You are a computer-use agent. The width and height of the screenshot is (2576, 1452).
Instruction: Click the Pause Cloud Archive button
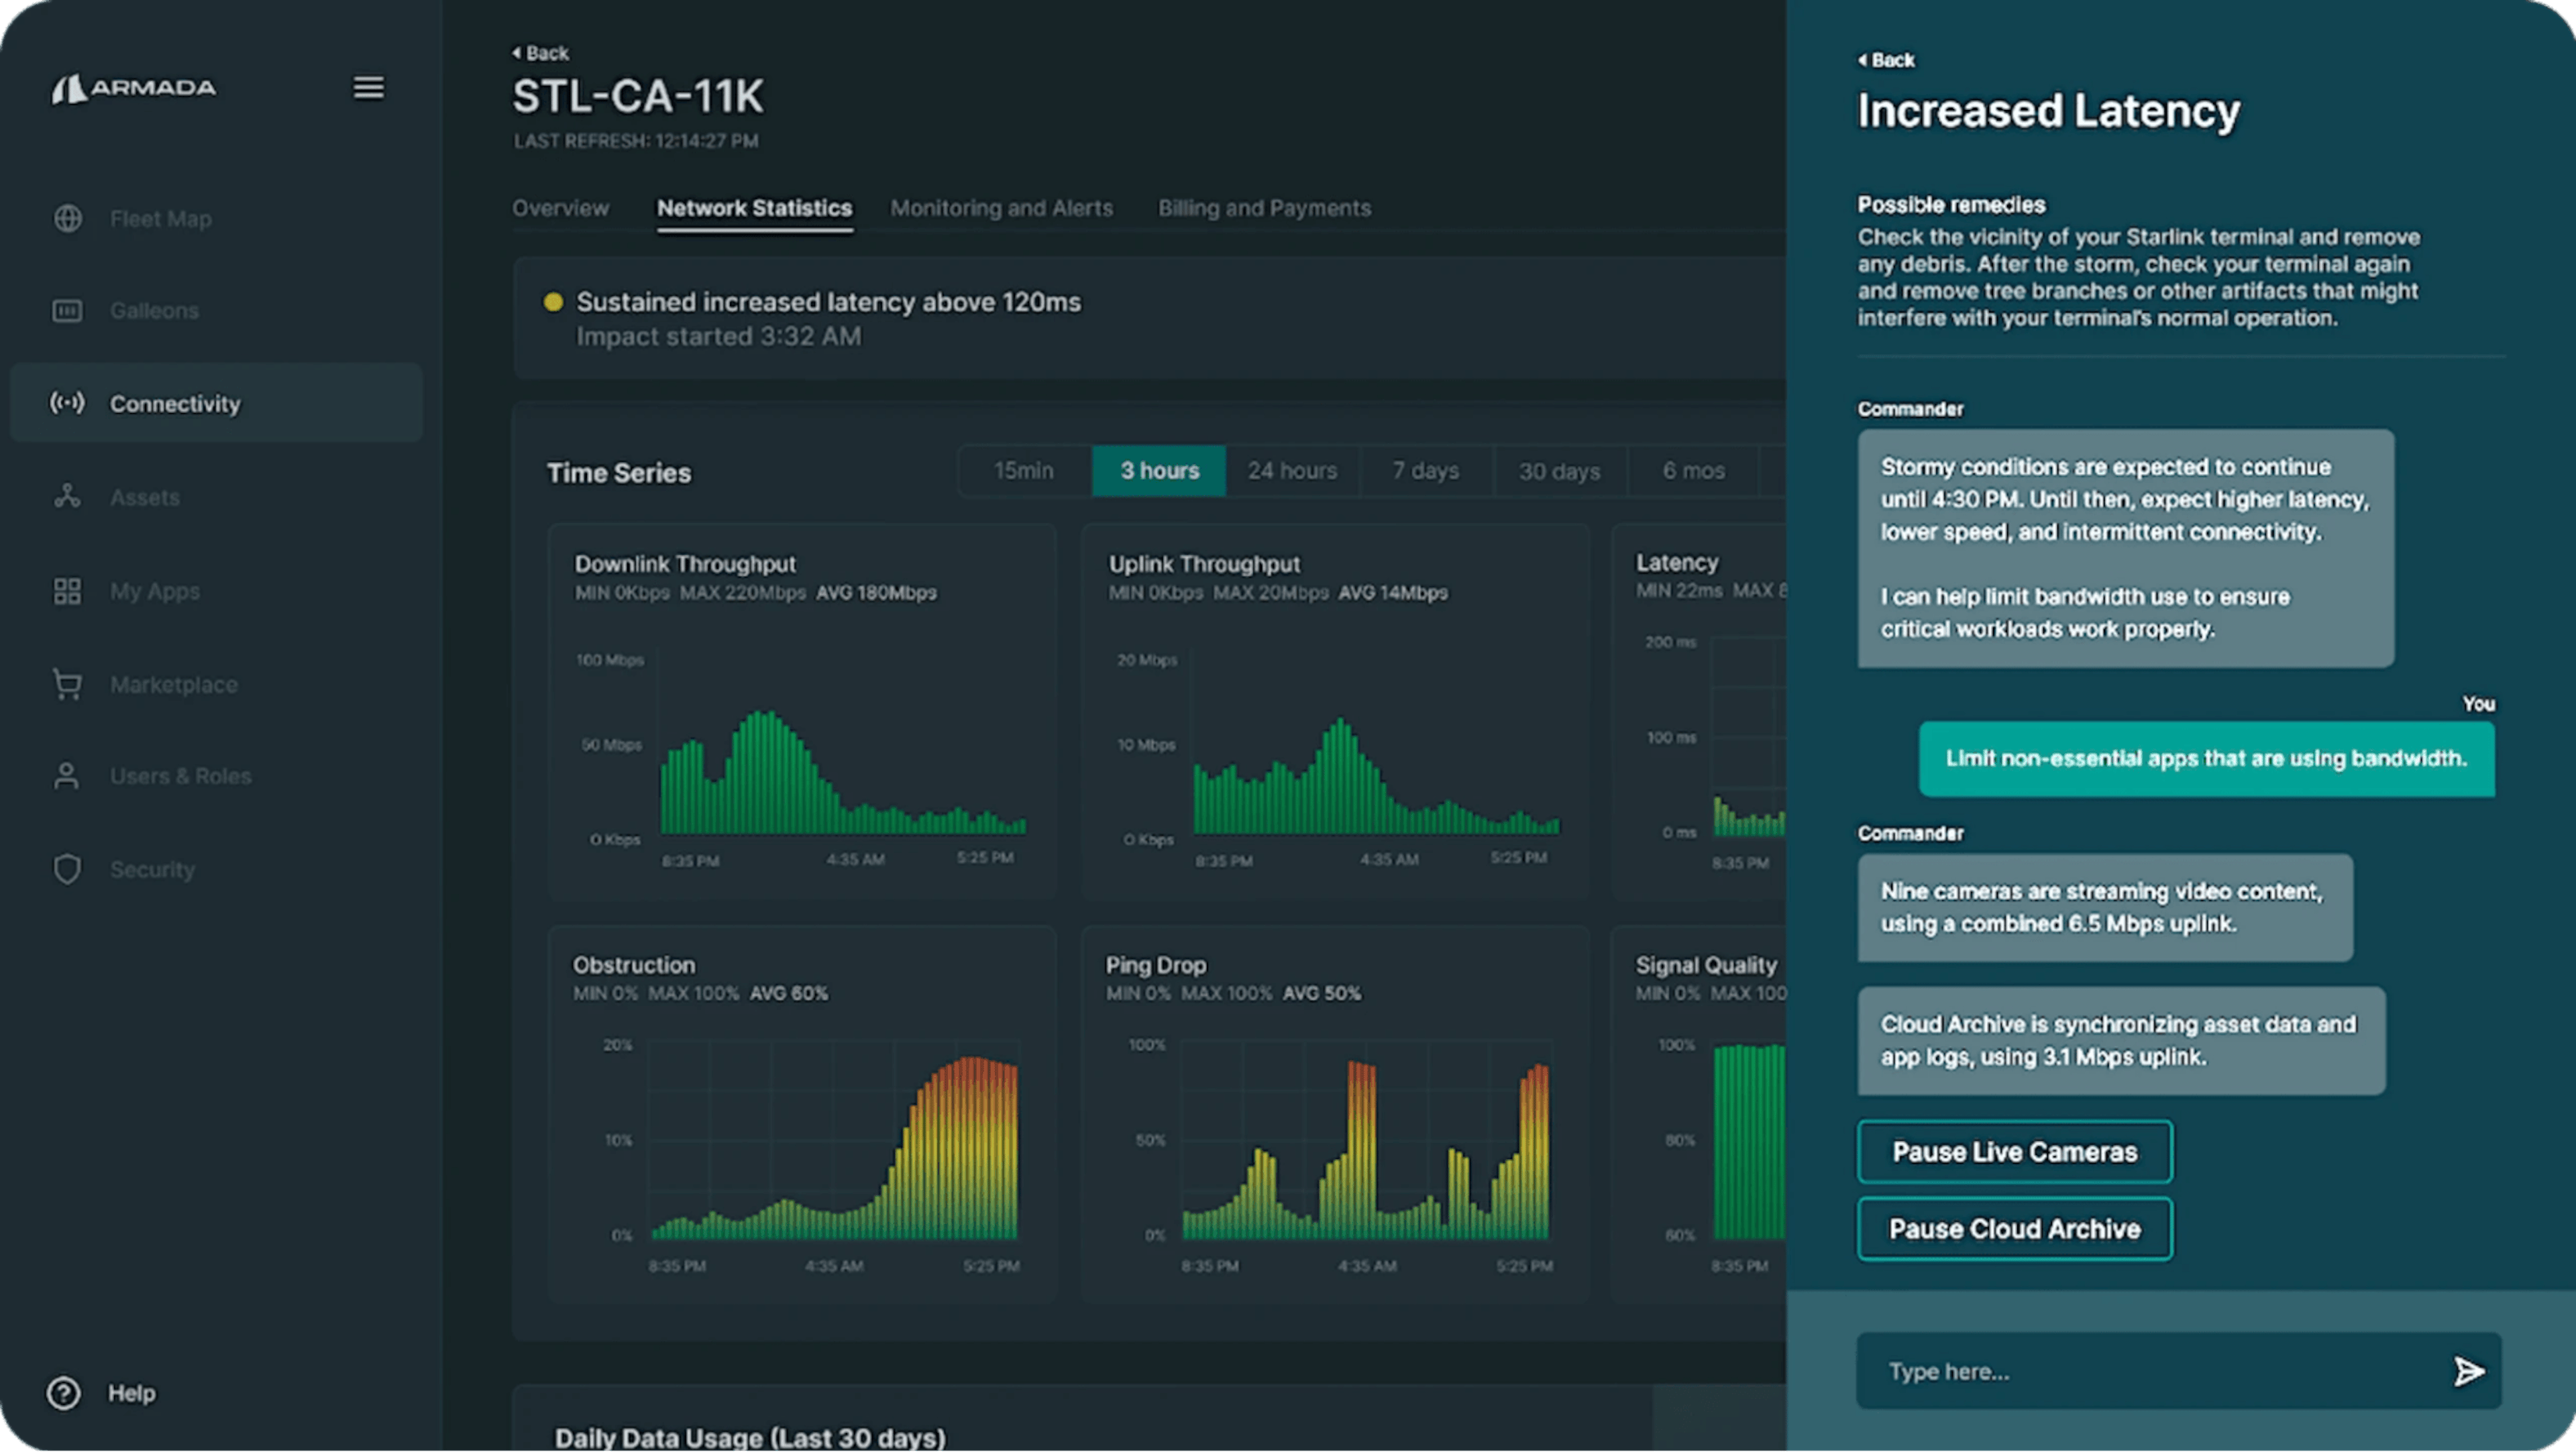(2013, 1228)
